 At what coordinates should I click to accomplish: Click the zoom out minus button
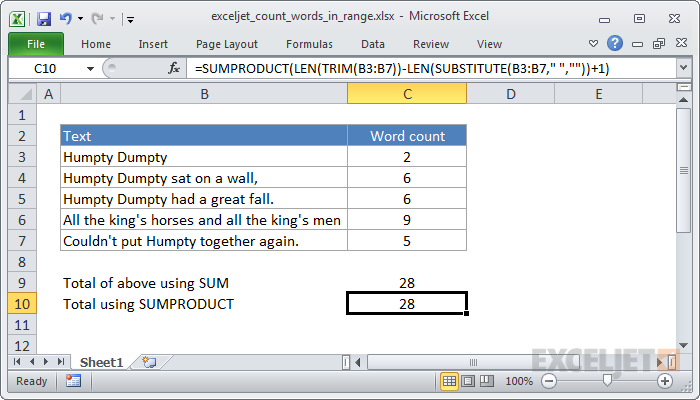click(x=549, y=381)
